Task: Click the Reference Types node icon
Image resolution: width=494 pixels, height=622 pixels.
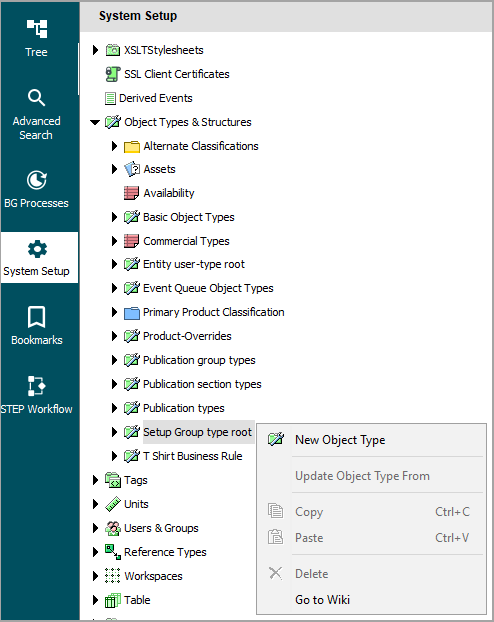Action: coord(113,552)
